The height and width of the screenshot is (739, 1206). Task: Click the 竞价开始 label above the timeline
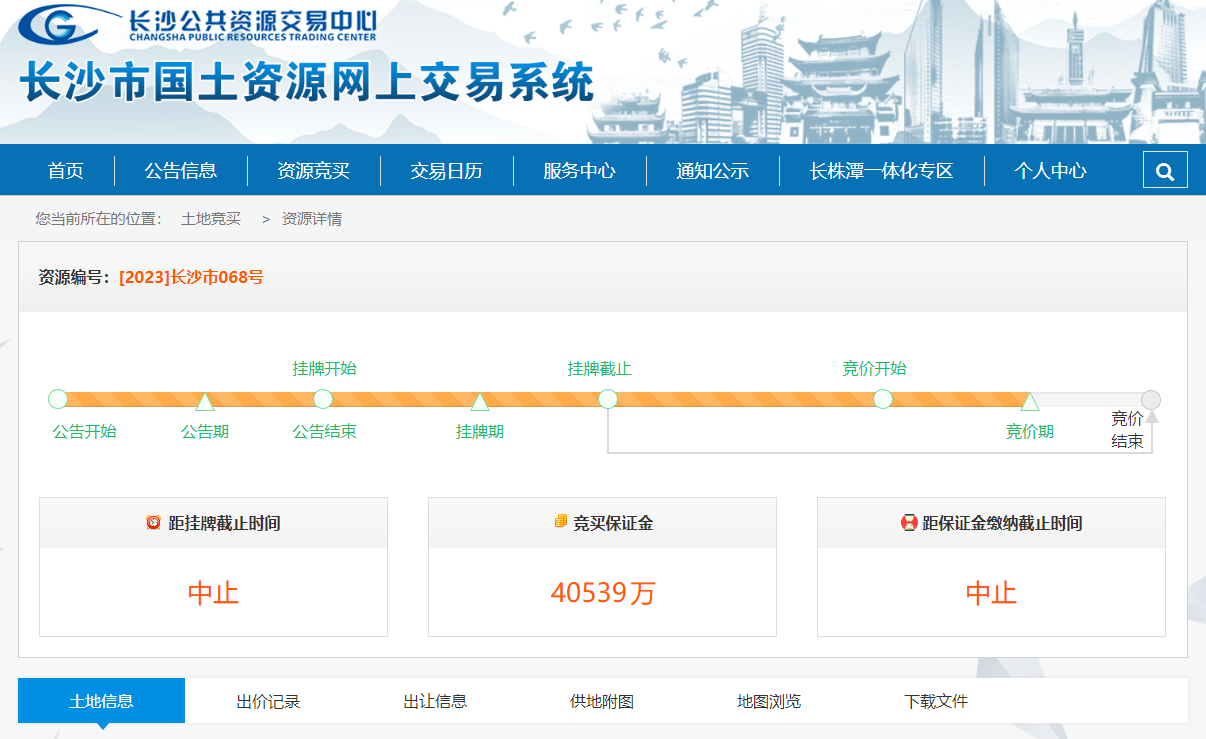(x=875, y=368)
